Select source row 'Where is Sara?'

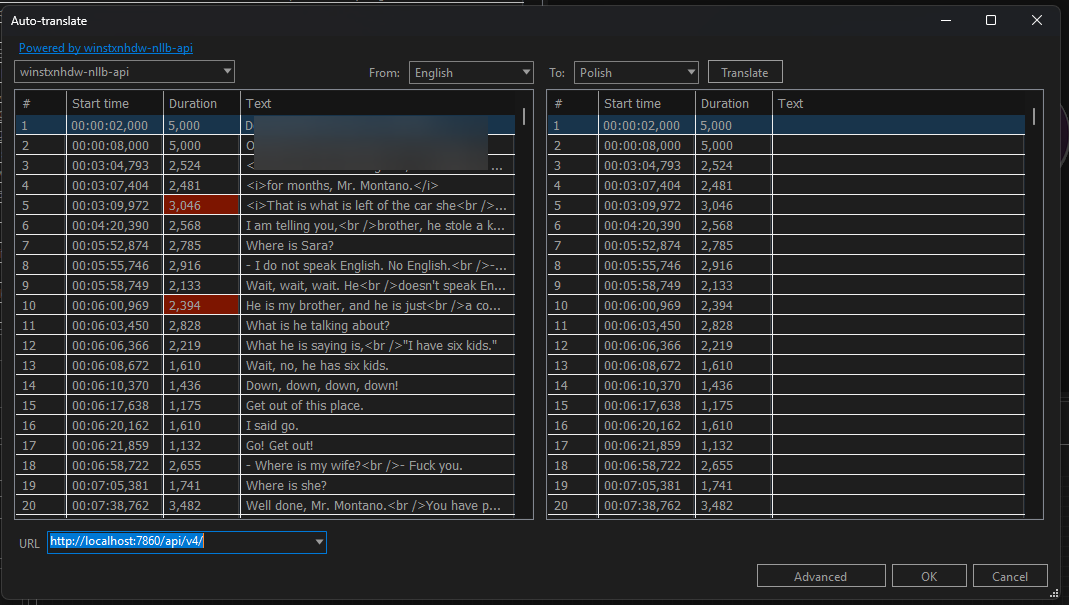290,246
